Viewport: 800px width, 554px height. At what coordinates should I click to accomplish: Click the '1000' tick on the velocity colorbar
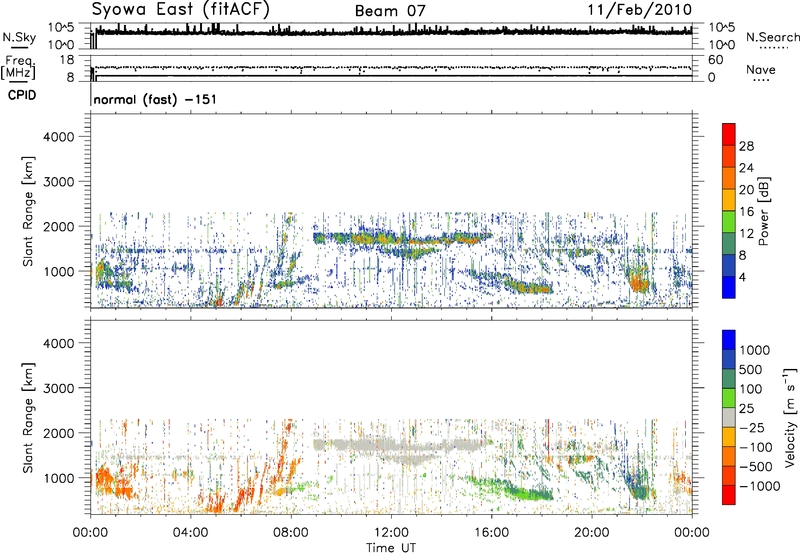[755, 350]
